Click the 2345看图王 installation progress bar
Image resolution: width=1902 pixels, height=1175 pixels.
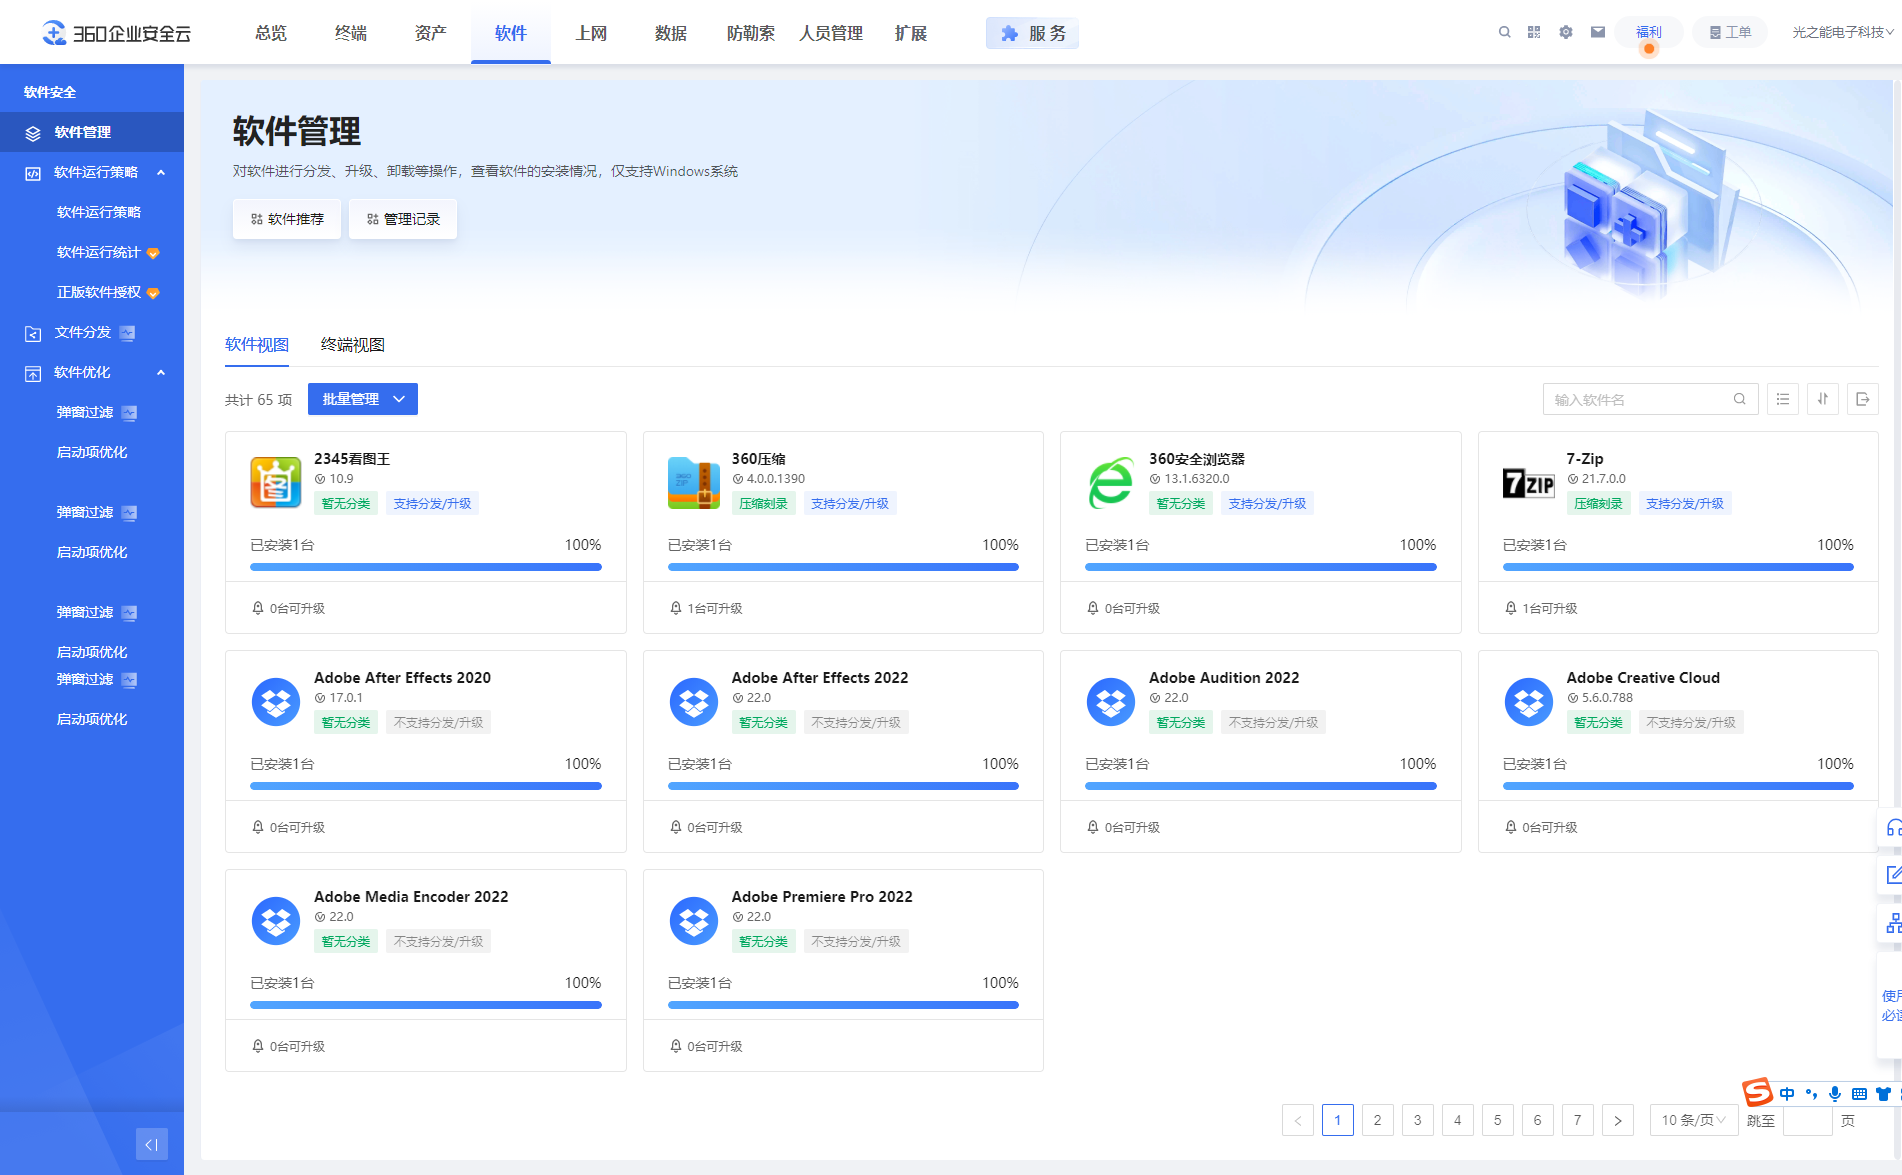pos(426,567)
